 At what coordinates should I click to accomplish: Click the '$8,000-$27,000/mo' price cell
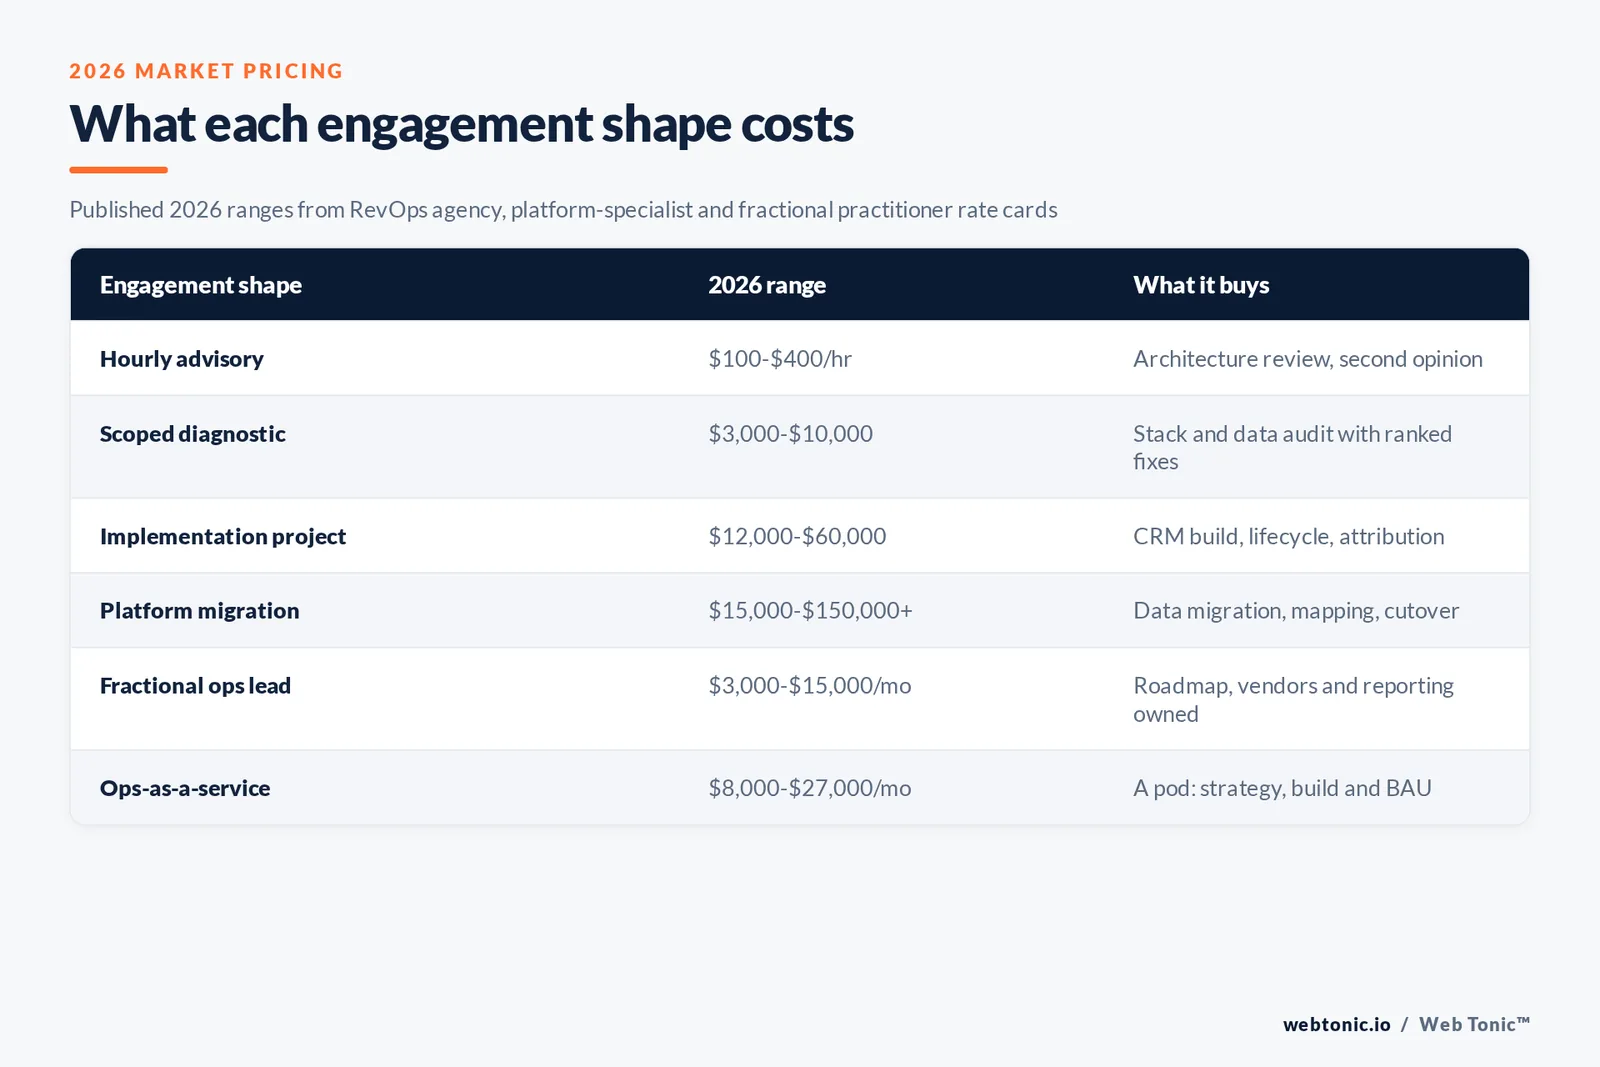tap(810, 788)
